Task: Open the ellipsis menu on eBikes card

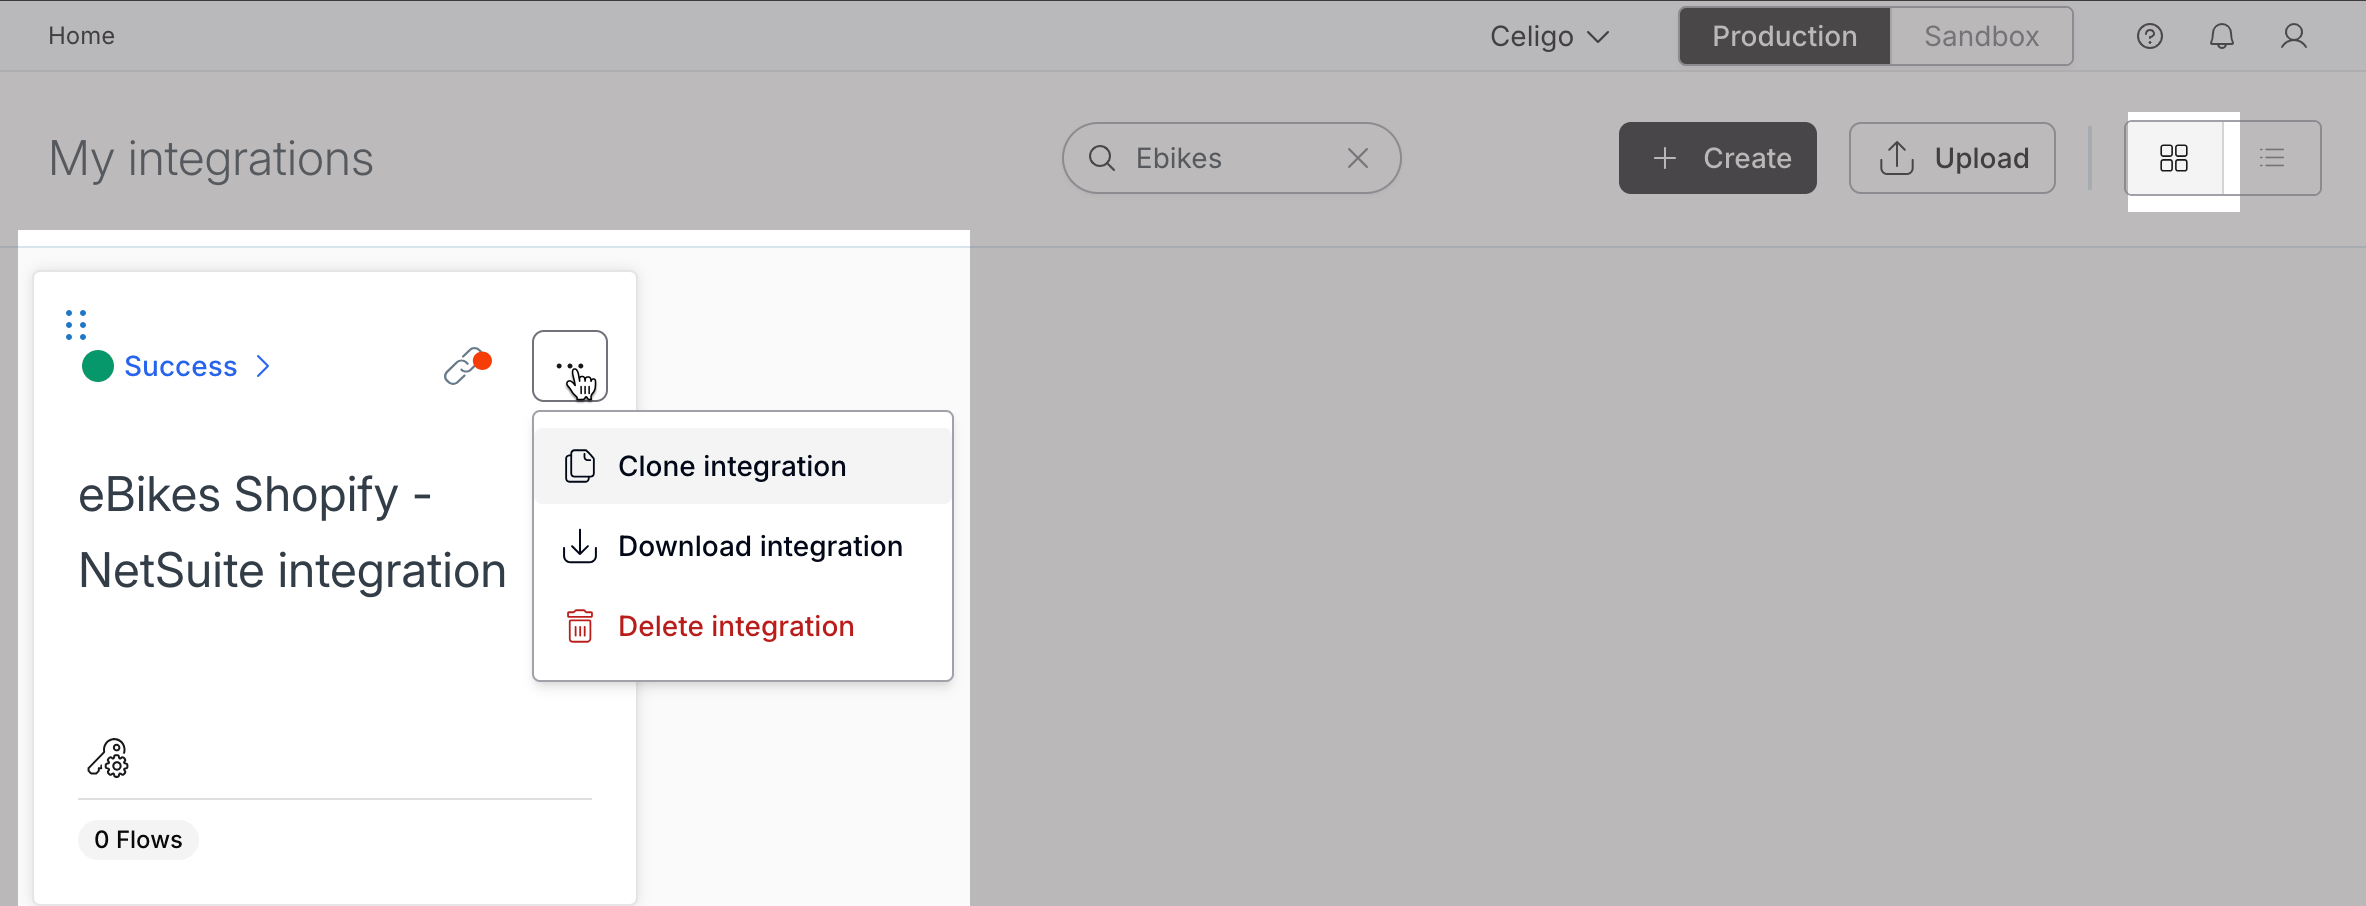Action: coord(570,366)
